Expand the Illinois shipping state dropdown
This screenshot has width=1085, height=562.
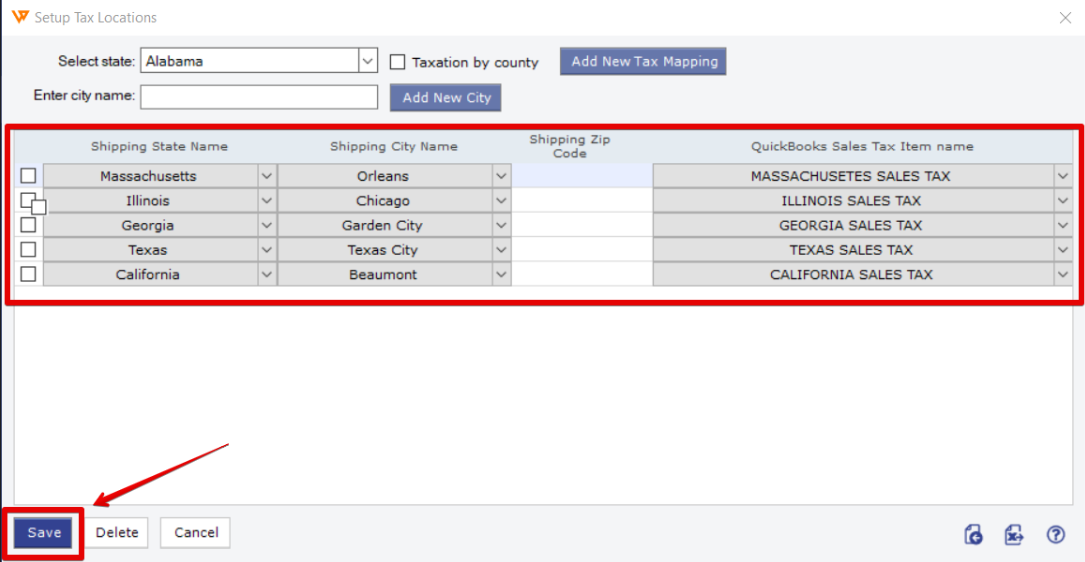tap(267, 201)
